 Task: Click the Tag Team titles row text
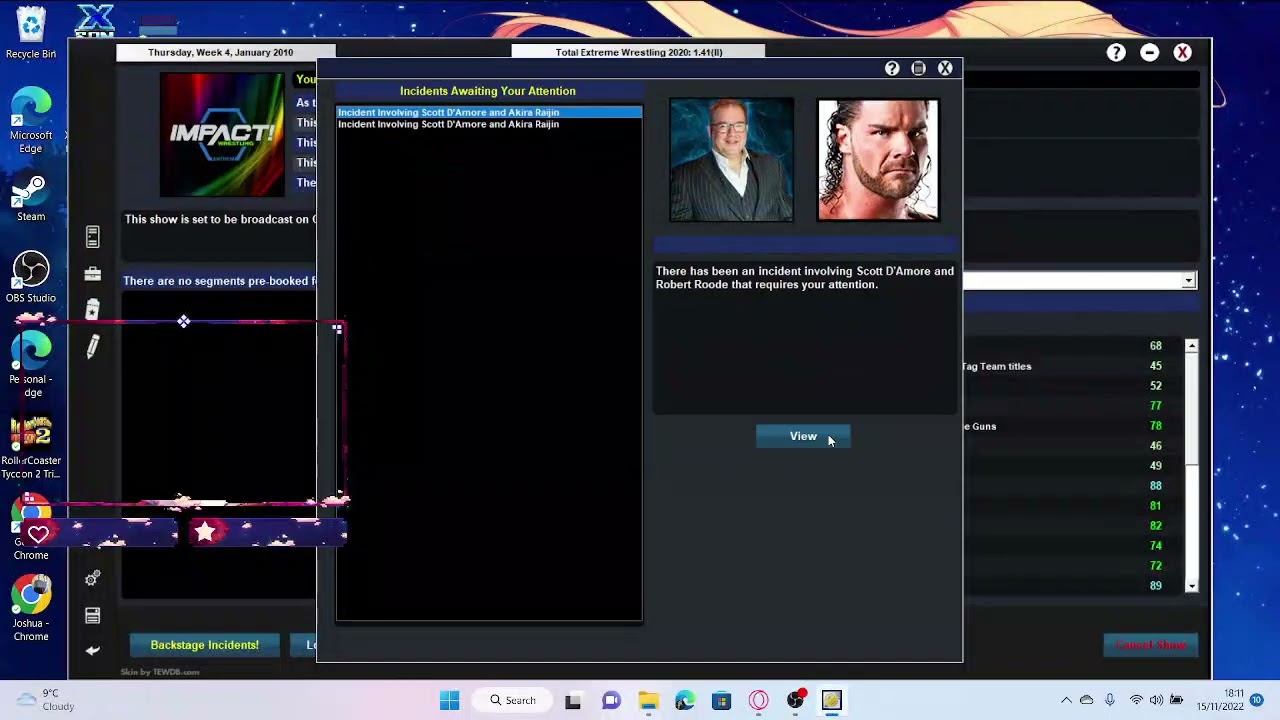point(997,366)
